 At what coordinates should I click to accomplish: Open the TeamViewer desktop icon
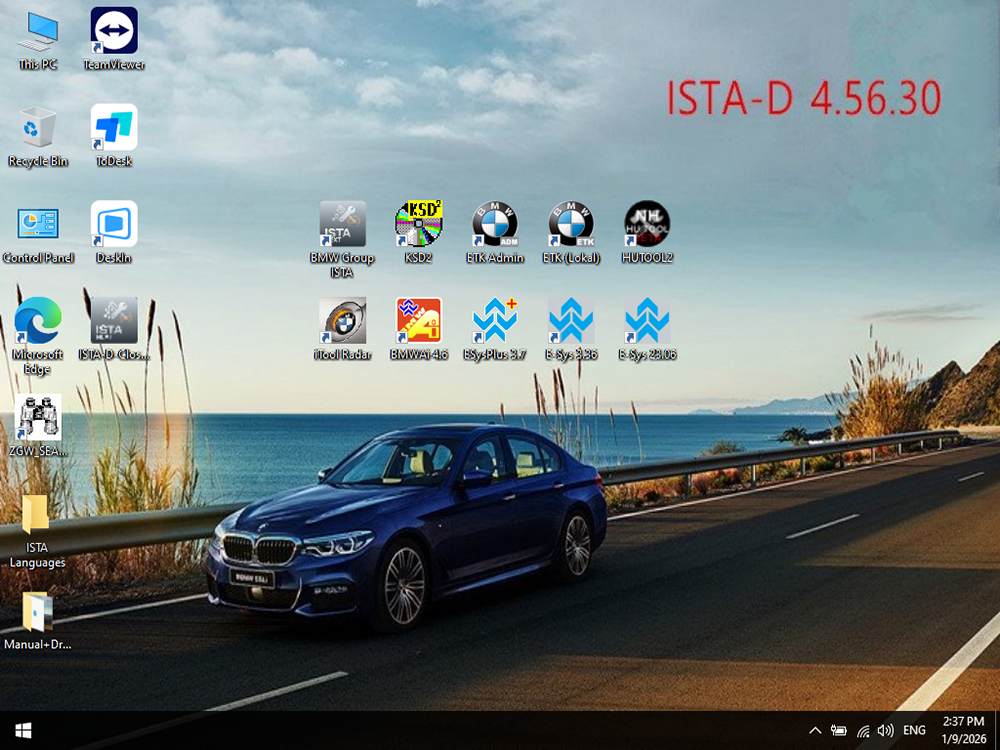[114, 31]
